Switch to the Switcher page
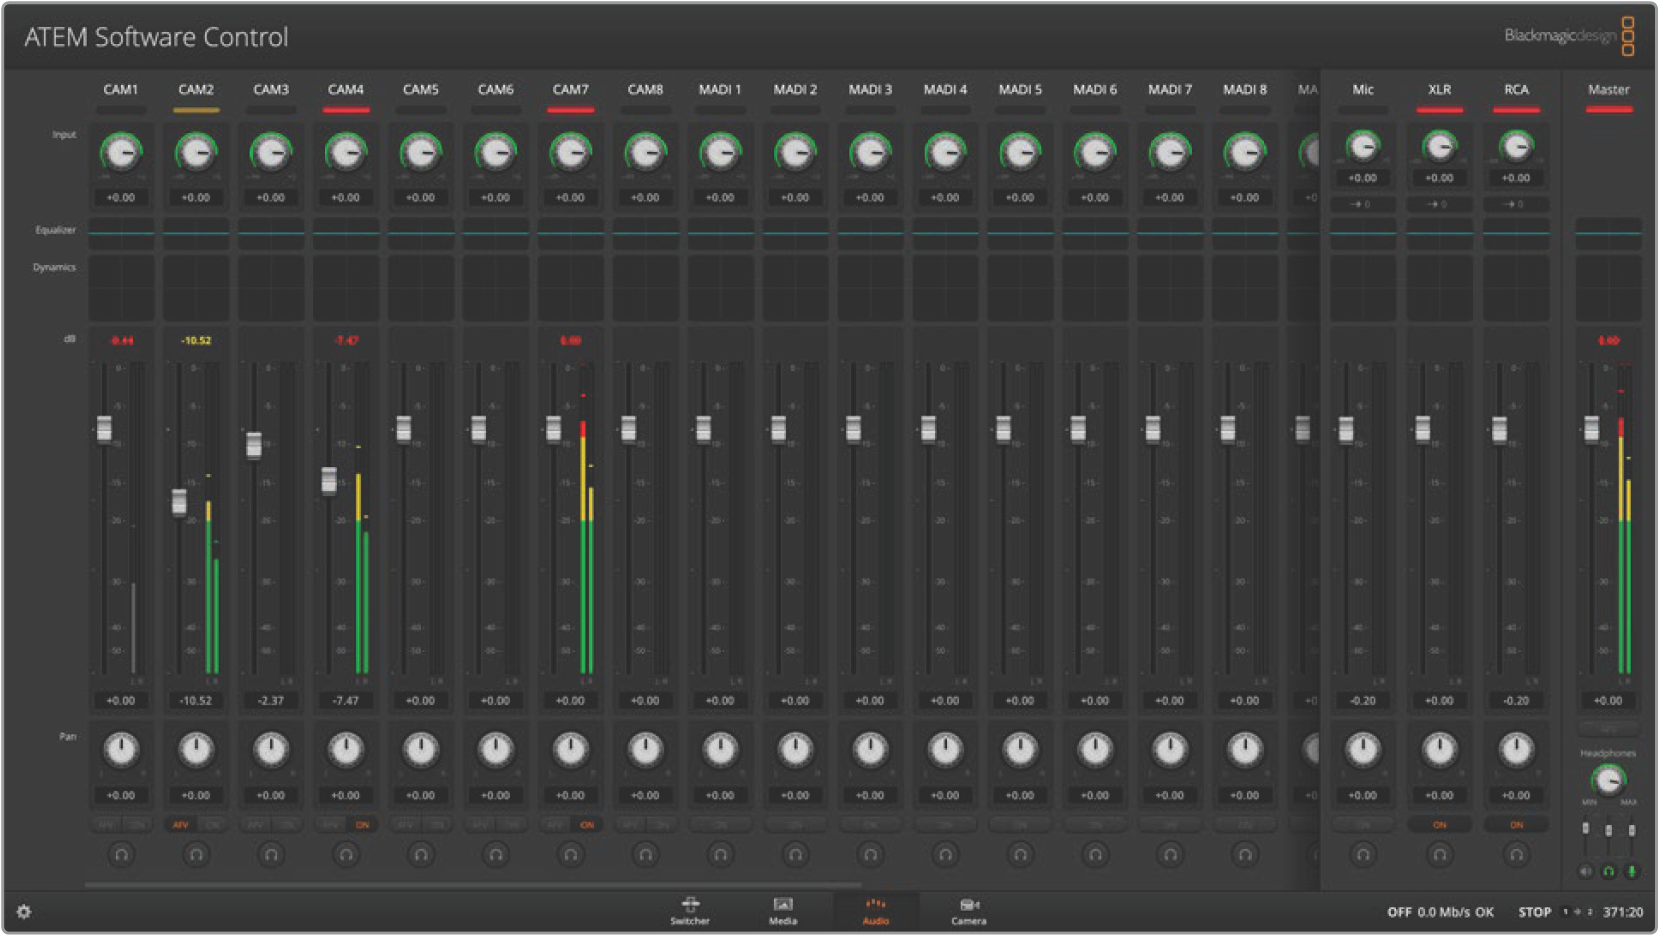The width and height of the screenshot is (1659, 936). pos(690,910)
